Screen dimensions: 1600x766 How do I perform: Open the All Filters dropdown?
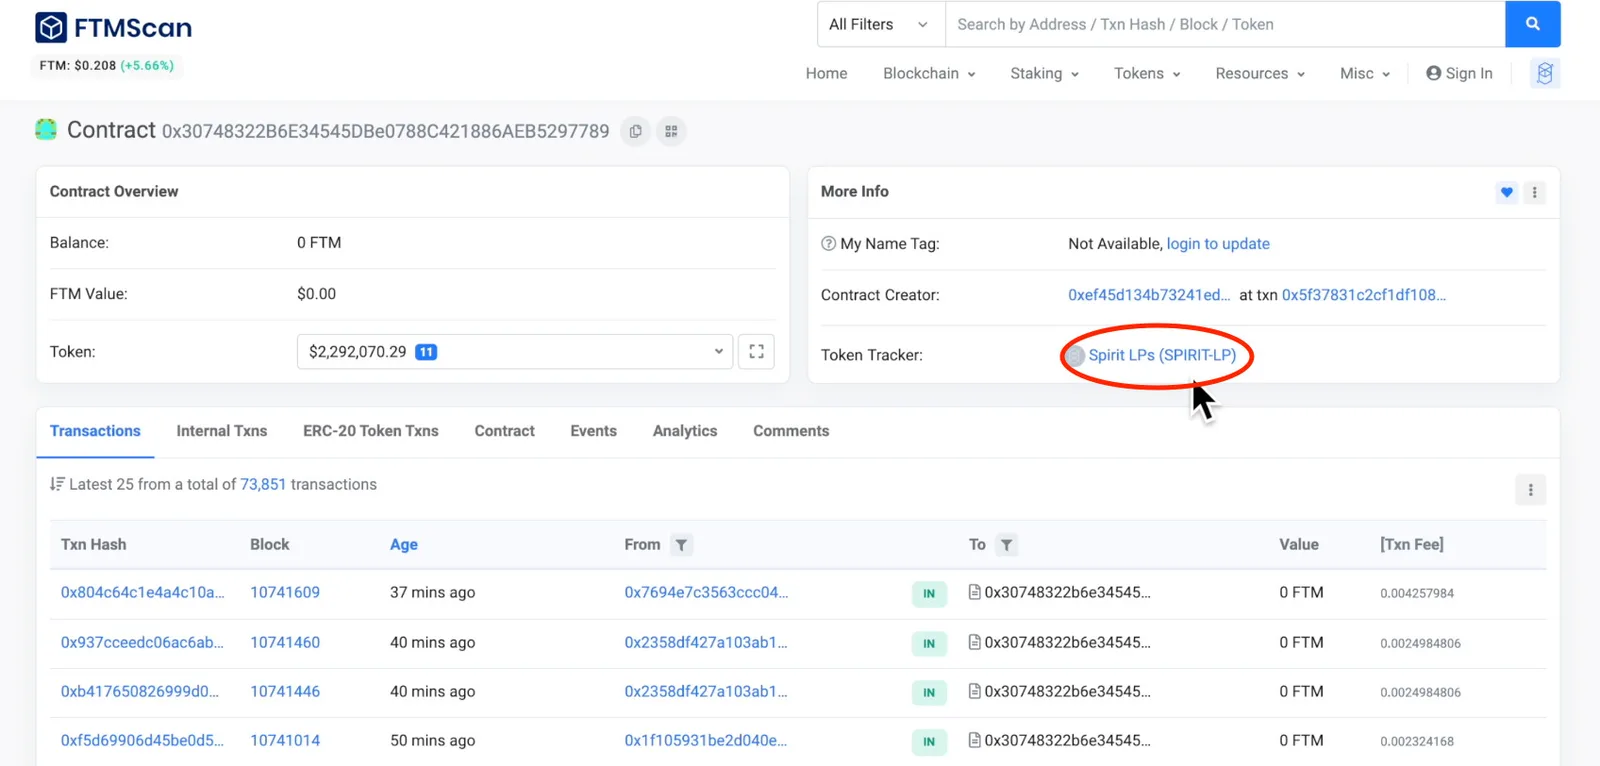click(880, 24)
